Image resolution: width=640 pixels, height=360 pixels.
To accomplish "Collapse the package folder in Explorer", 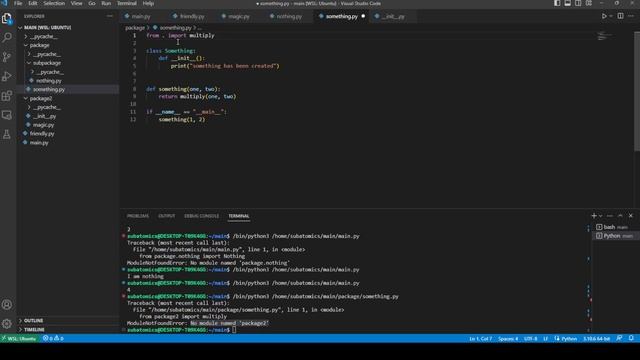I will pyautogui.click(x=39, y=45).
